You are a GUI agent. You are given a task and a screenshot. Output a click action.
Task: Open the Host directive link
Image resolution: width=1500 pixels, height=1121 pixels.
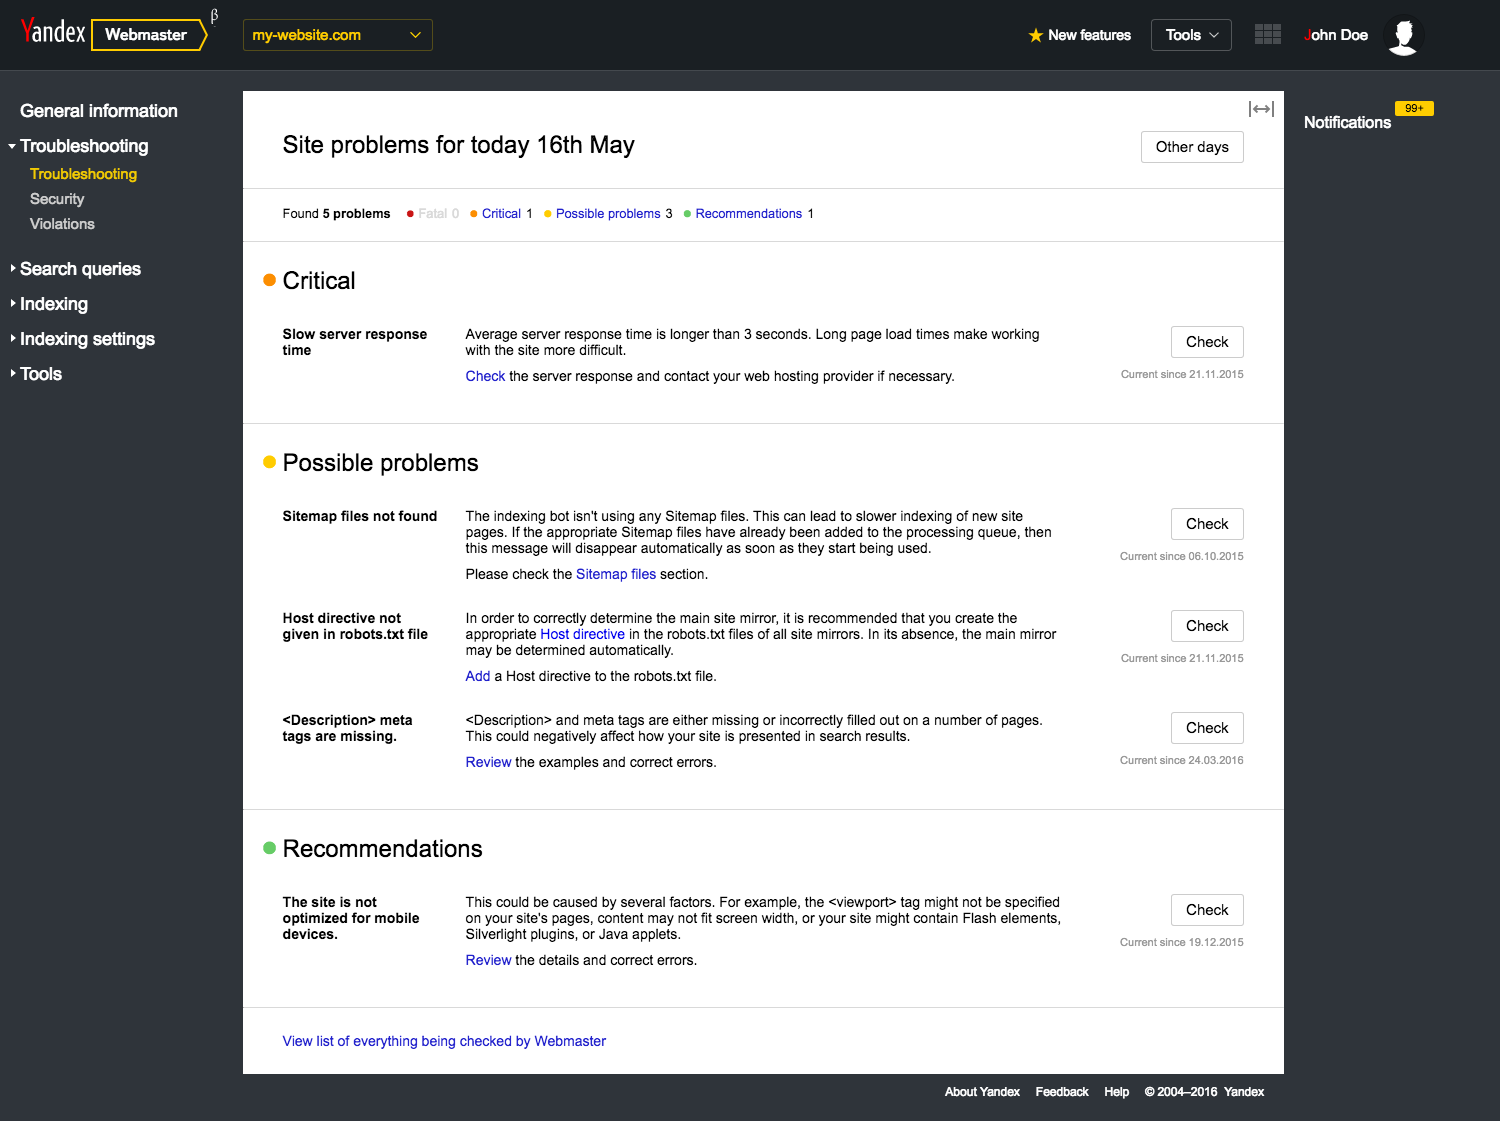[582, 634]
